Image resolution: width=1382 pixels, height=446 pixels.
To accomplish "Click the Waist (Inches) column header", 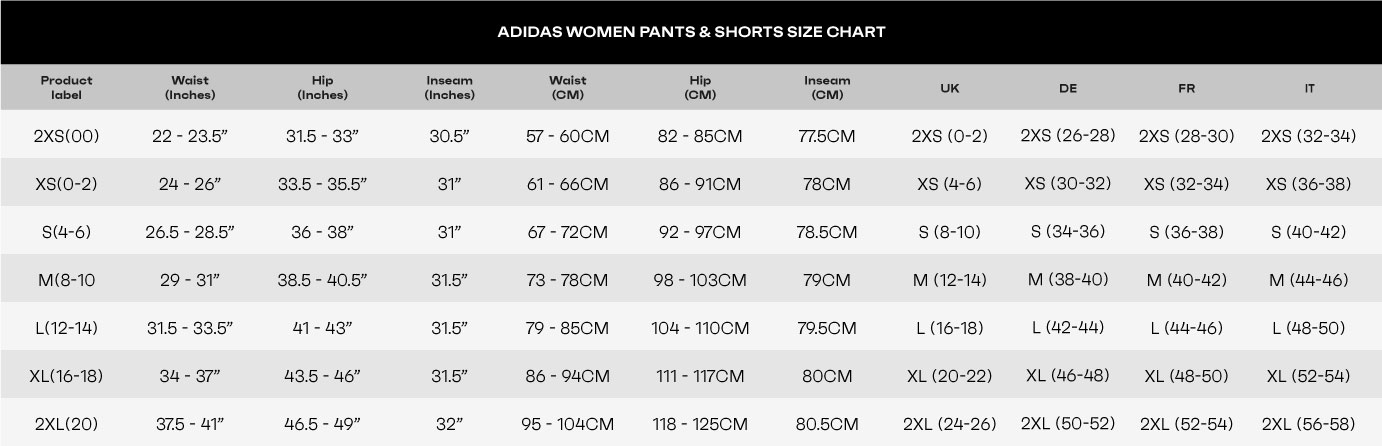I will [x=190, y=88].
